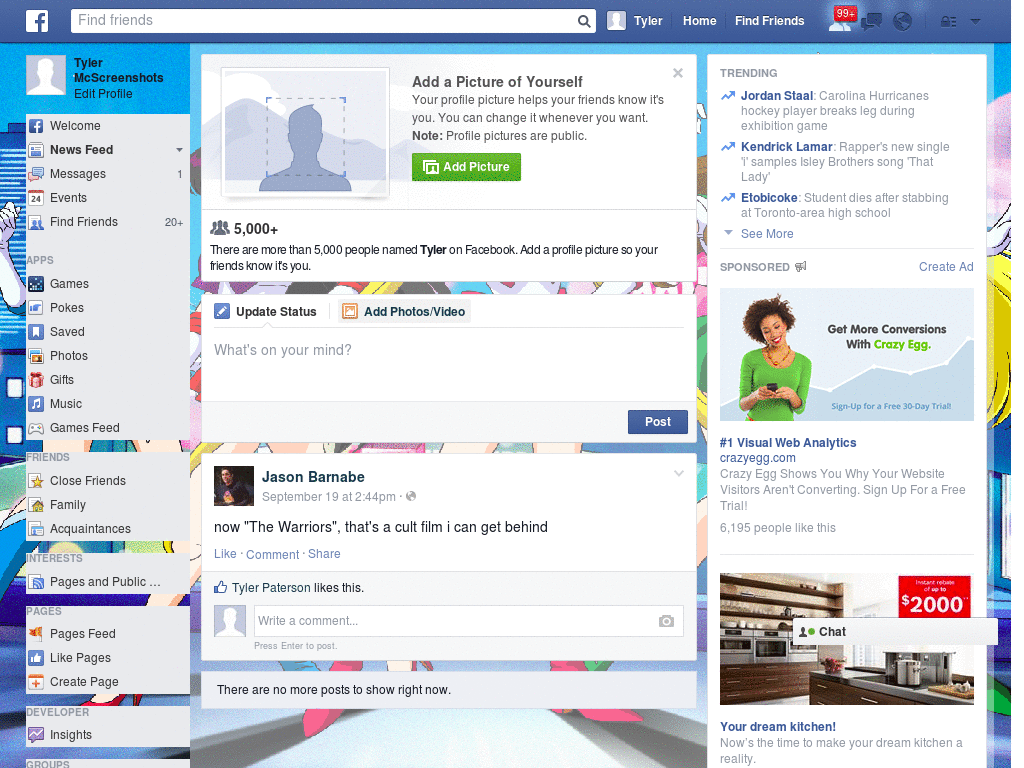
Task: Click Comment link under post
Action: pos(272,554)
